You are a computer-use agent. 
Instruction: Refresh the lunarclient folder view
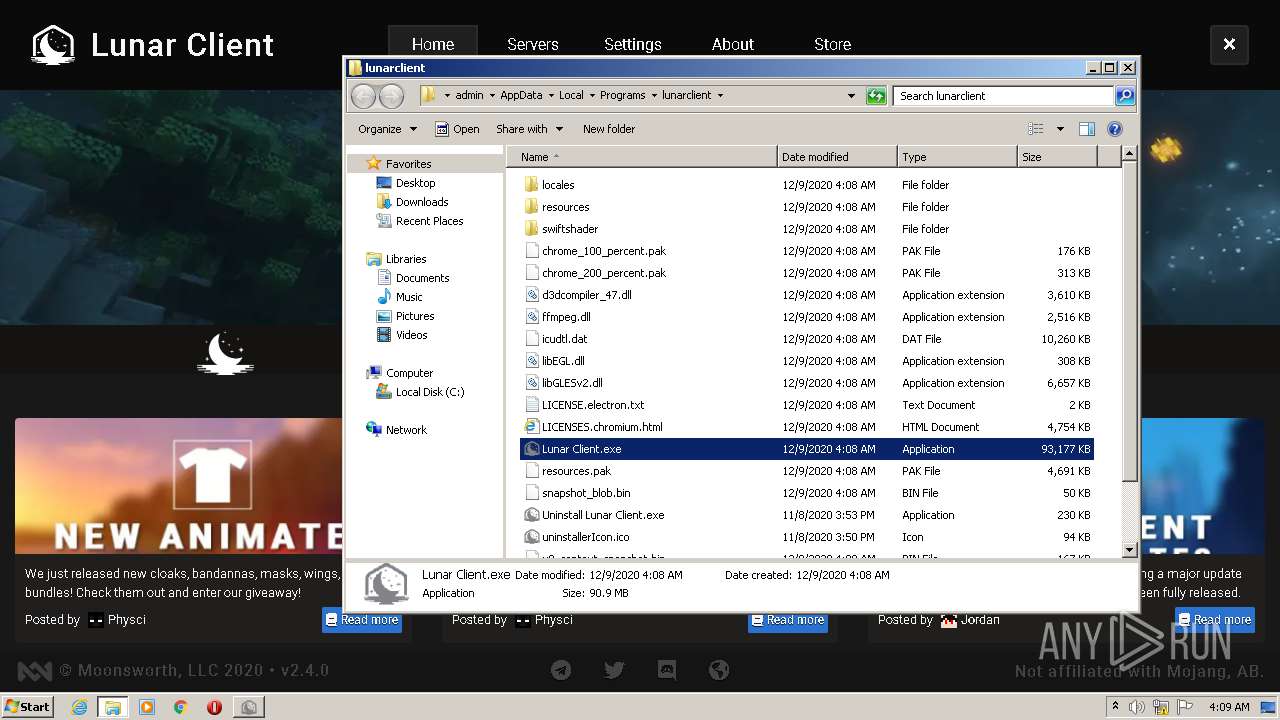tap(876, 96)
